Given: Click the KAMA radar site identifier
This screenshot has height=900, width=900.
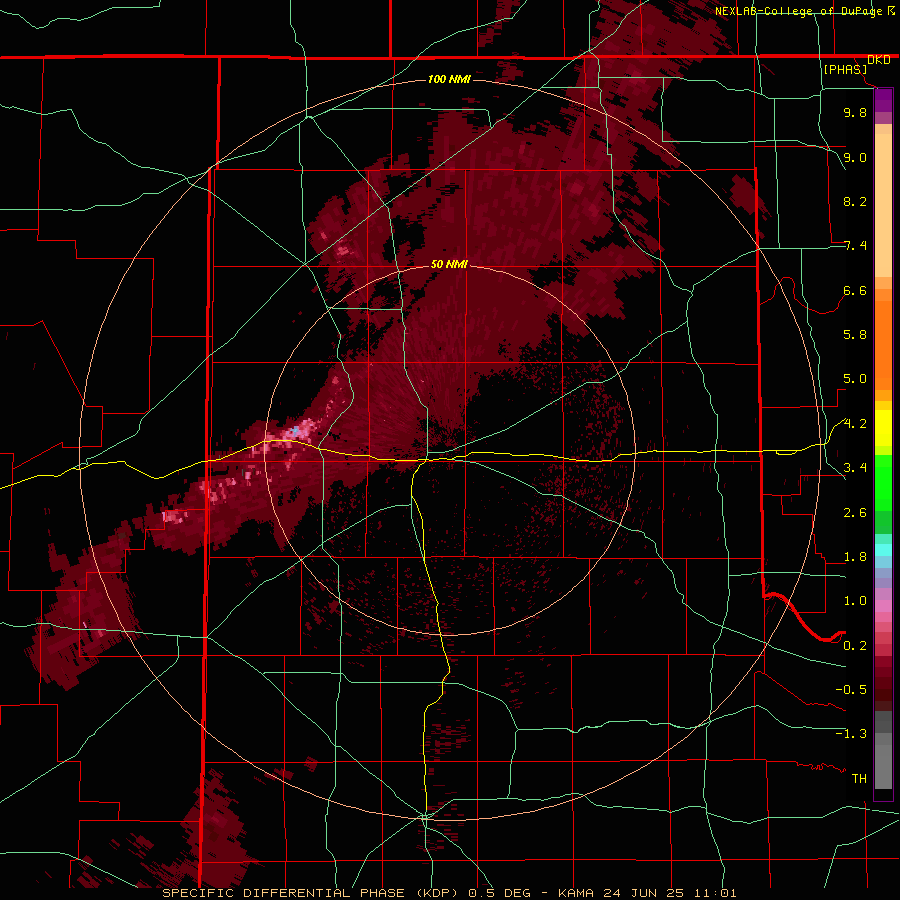Looking at the screenshot, I should [576, 893].
